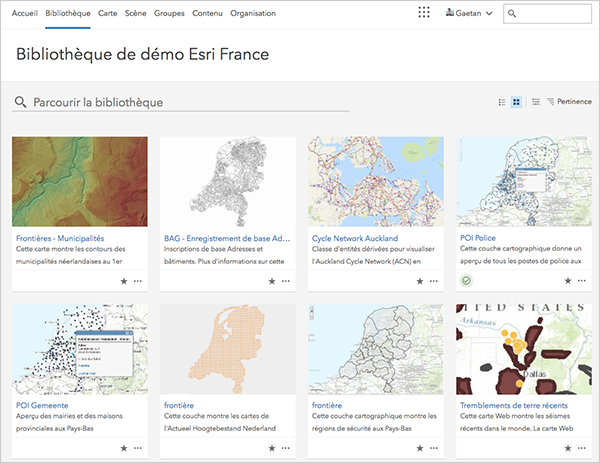Star the Tremblements de terre récents item
600x463 pixels.
coord(568,448)
